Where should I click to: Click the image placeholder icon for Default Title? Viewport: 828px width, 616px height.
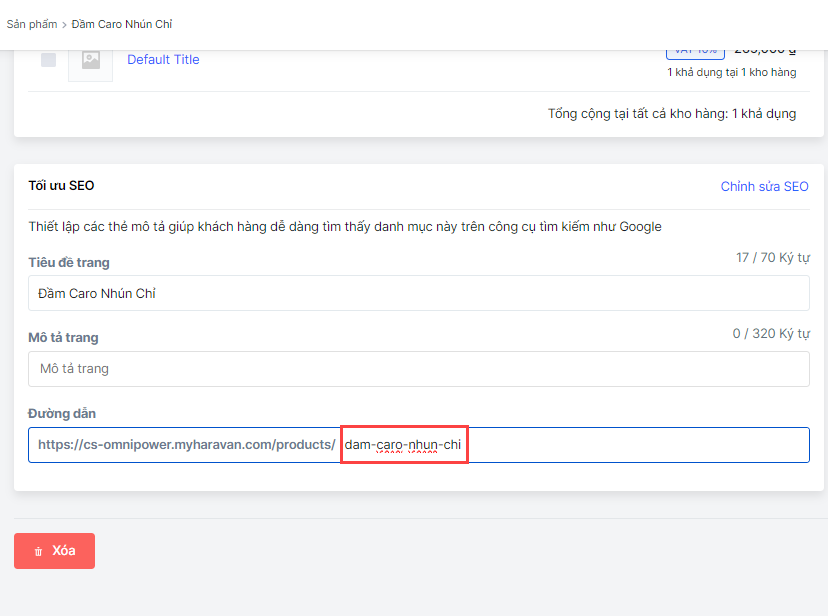pyautogui.click(x=91, y=60)
